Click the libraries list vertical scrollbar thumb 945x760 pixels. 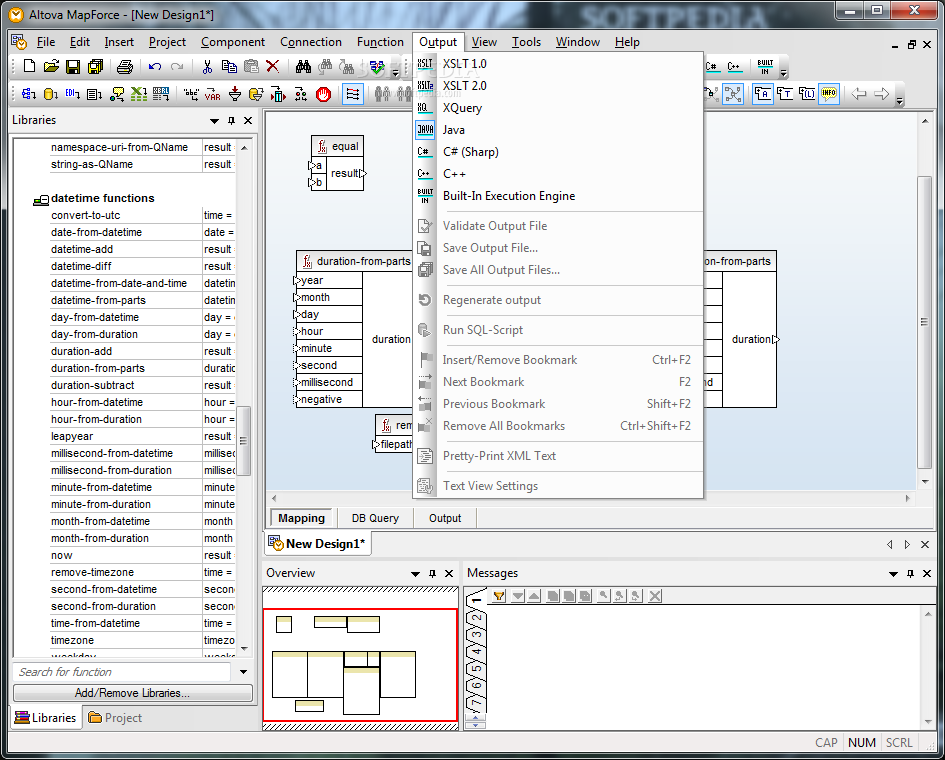[x=243, y=441]
